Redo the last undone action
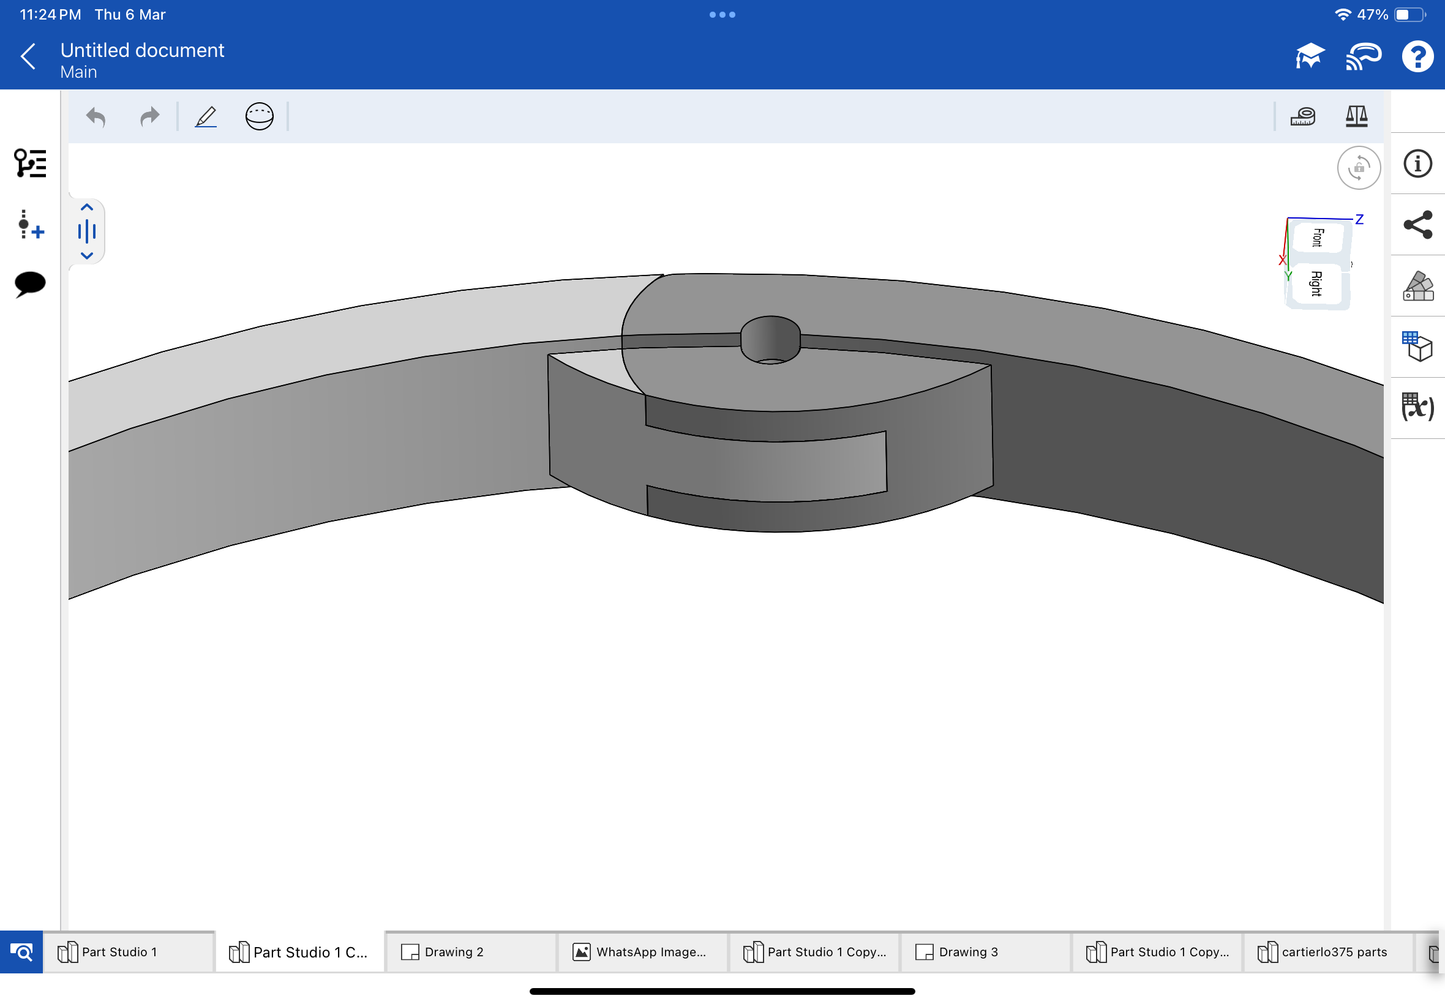The width and height of the screenshot is (1445, 1004). tap(149, 117)
